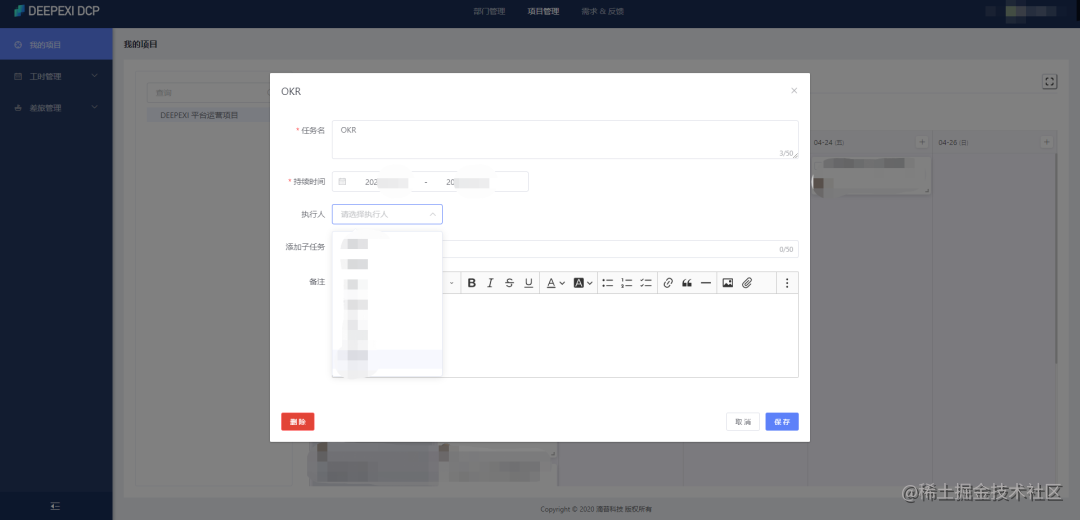Collapse the sidebar with bottom icon
The height and width of the screenshot is (520, 1080).
[56, 506]
